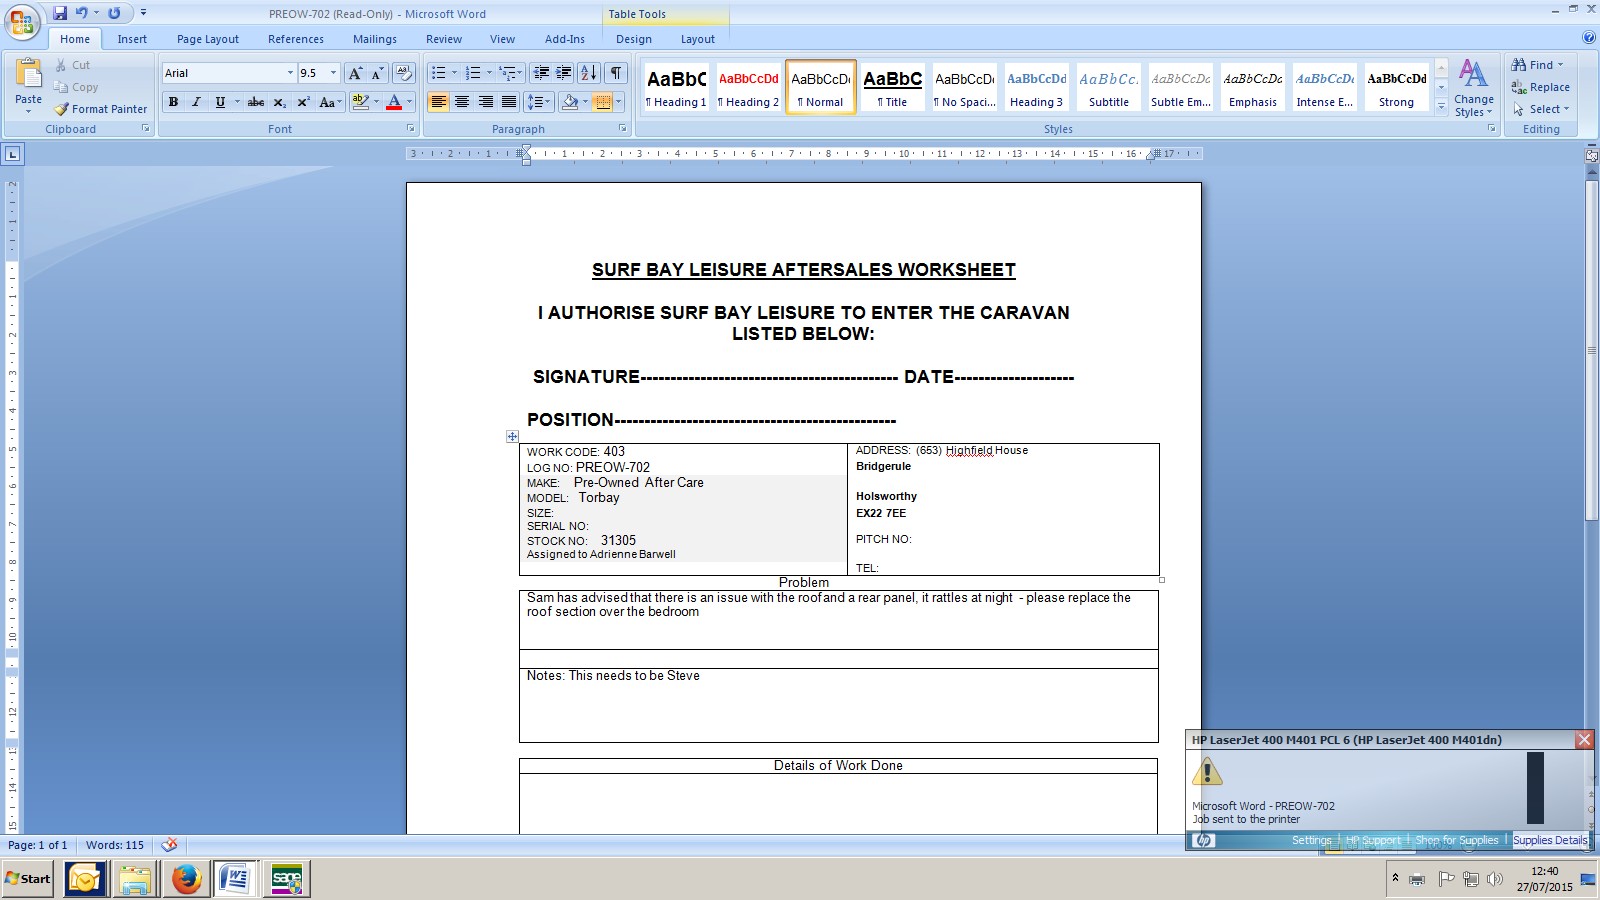Click the Format Painter brush icon

click(62, 109)
